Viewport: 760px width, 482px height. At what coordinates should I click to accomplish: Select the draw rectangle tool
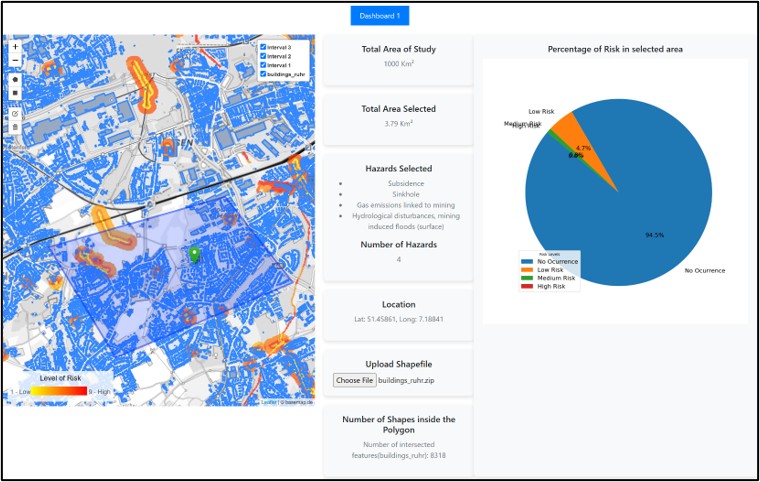(x=15, y=94)
